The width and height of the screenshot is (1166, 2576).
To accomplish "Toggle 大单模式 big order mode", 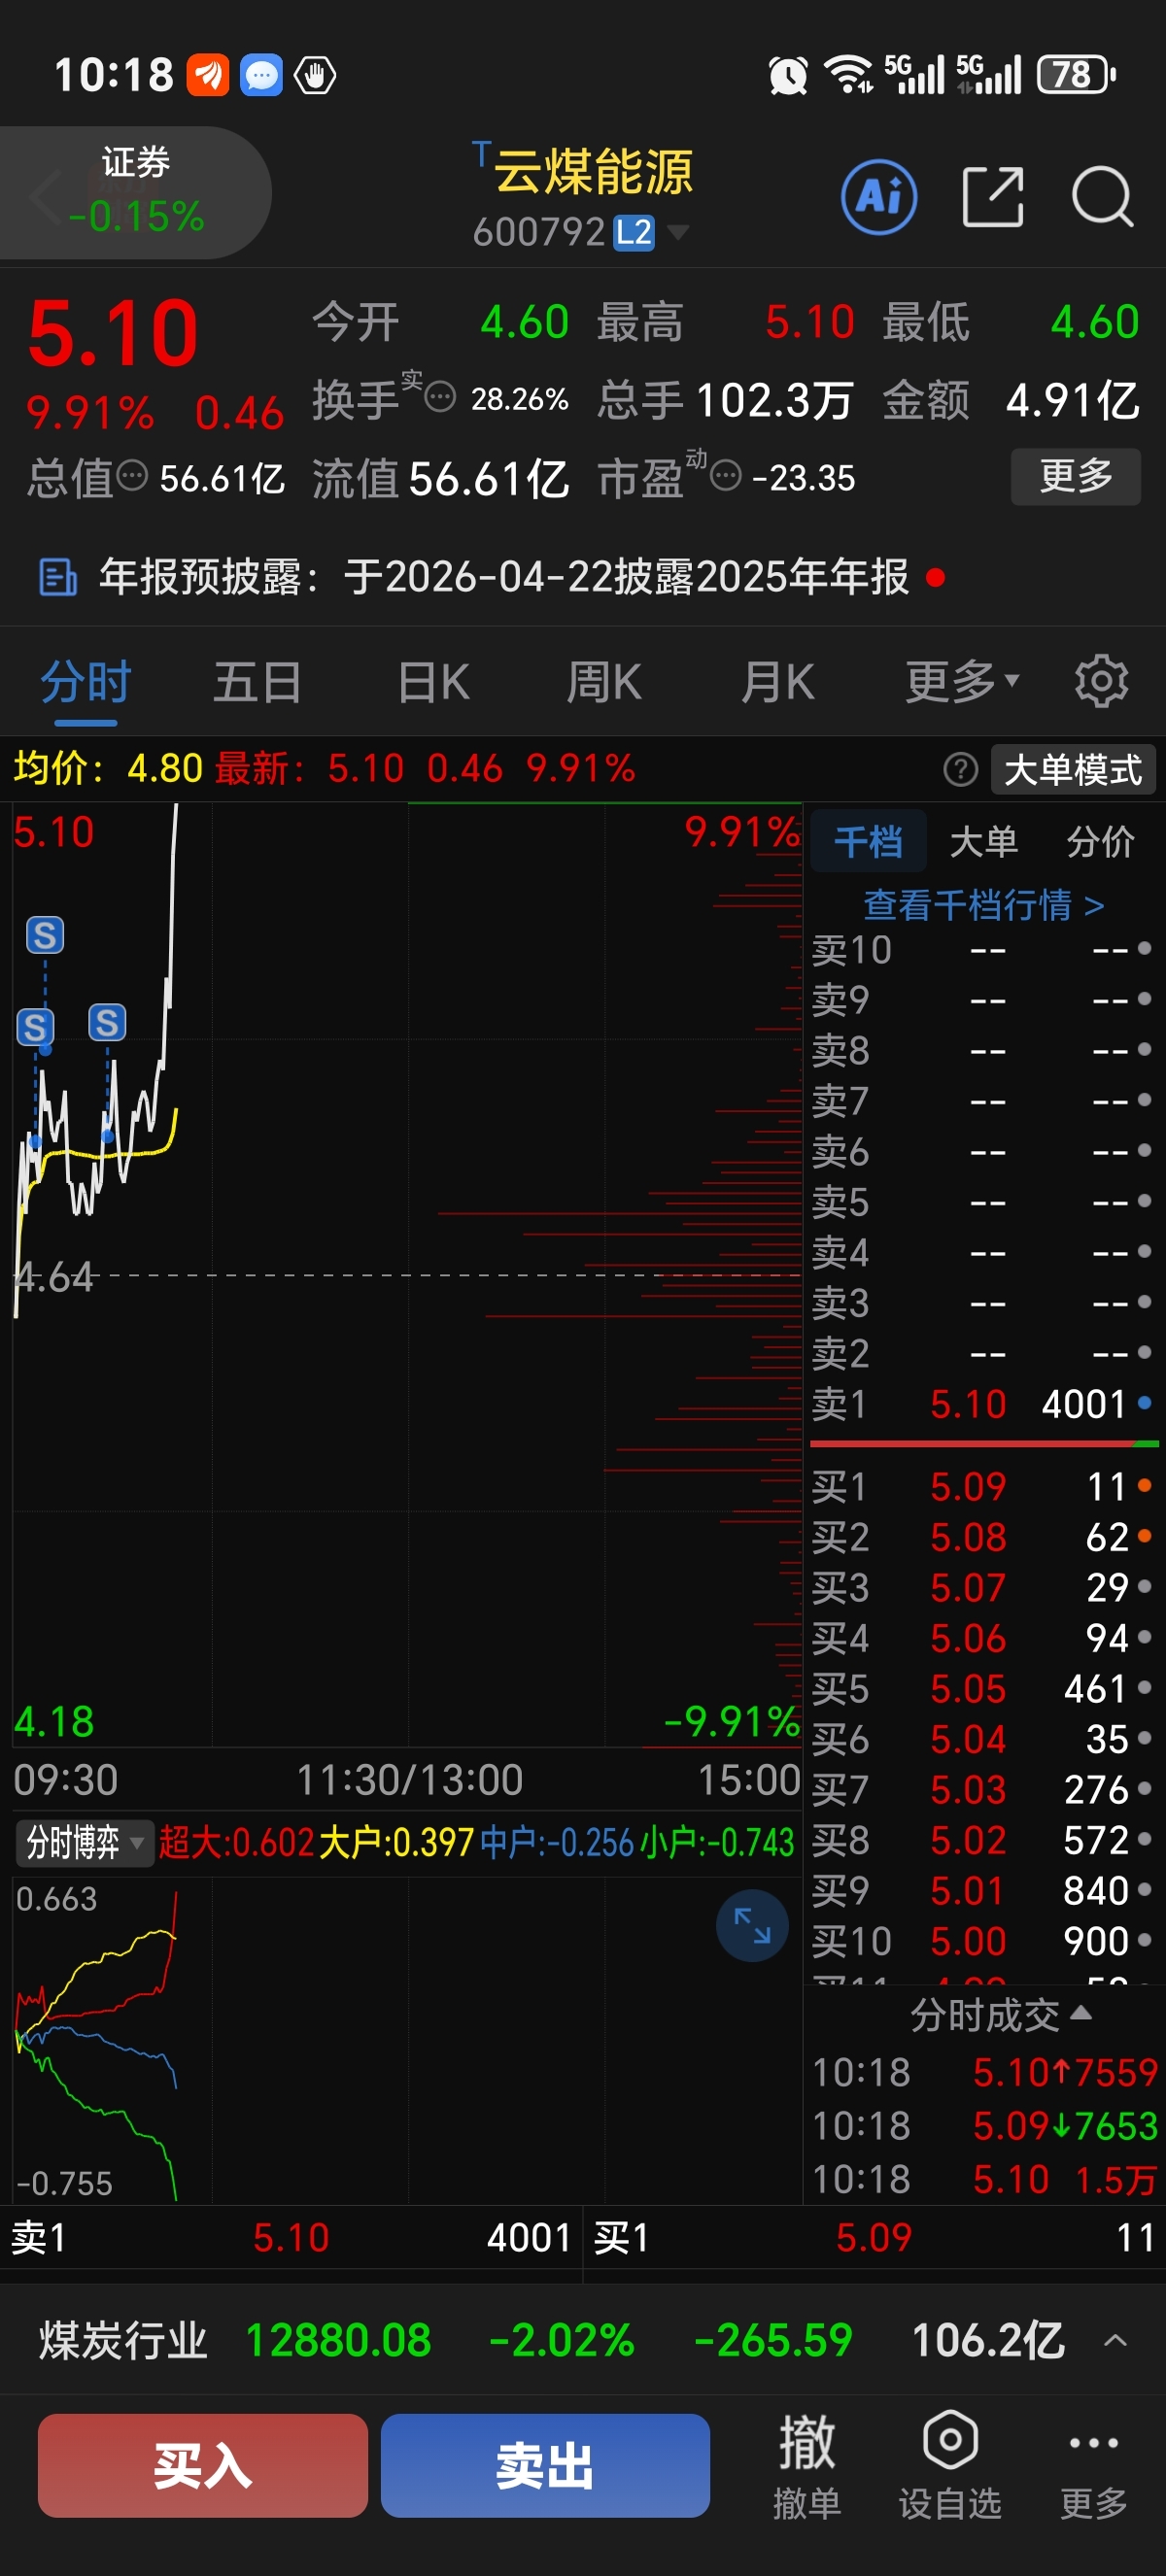I will pyautogui.click(x=1073, y=769).
